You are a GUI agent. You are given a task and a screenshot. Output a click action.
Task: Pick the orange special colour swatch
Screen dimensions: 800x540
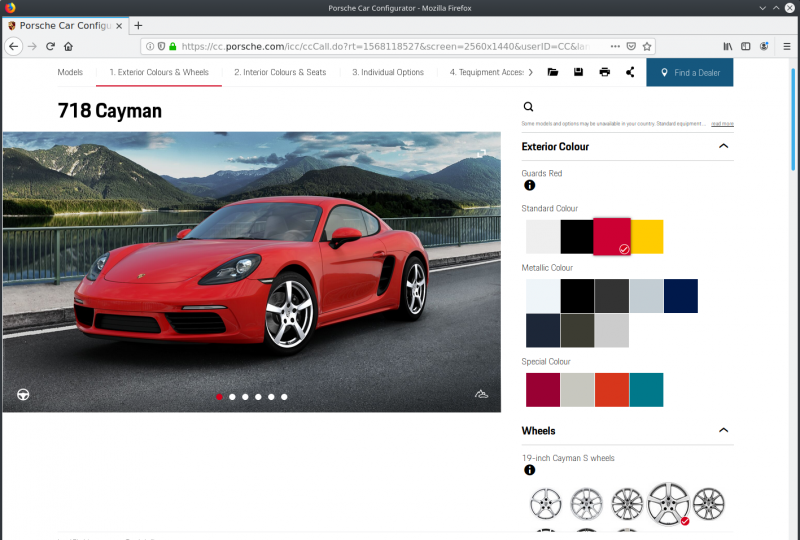612,390
